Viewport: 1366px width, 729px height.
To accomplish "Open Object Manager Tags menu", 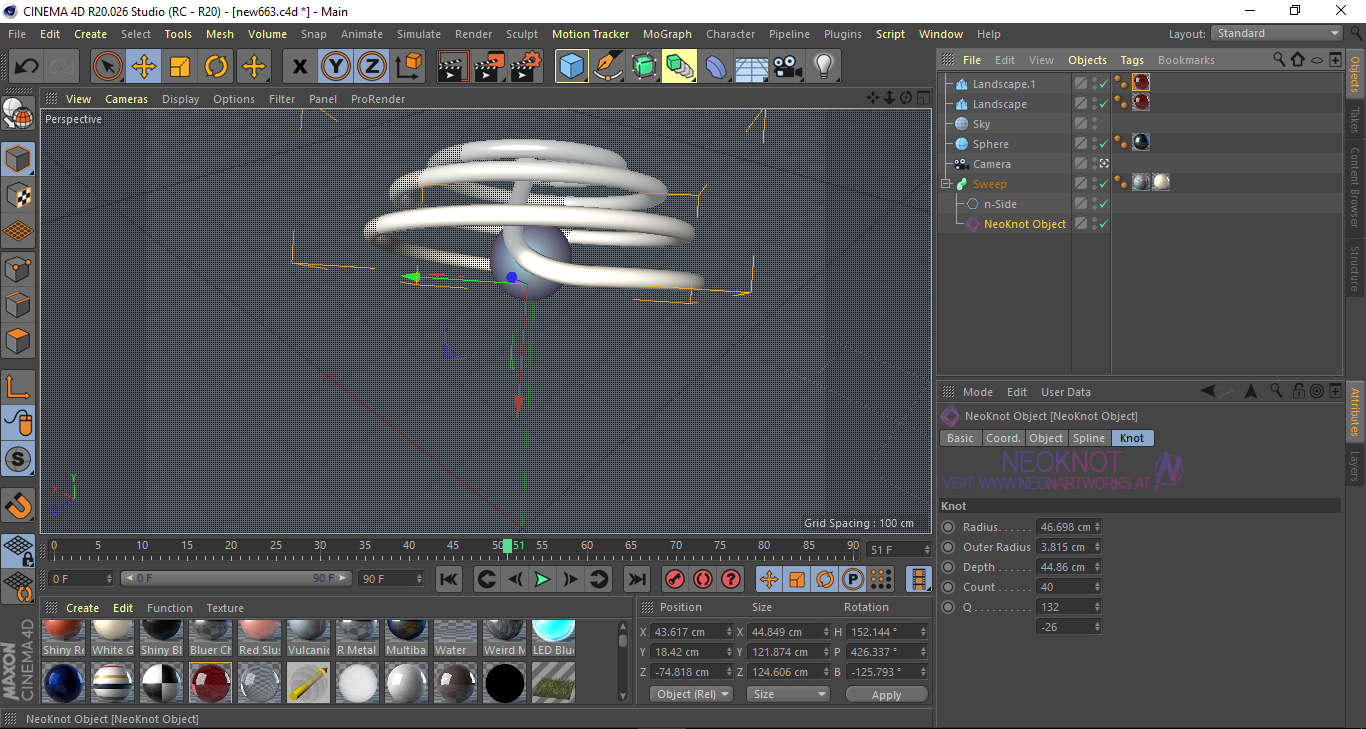I will click(1132, 60).
